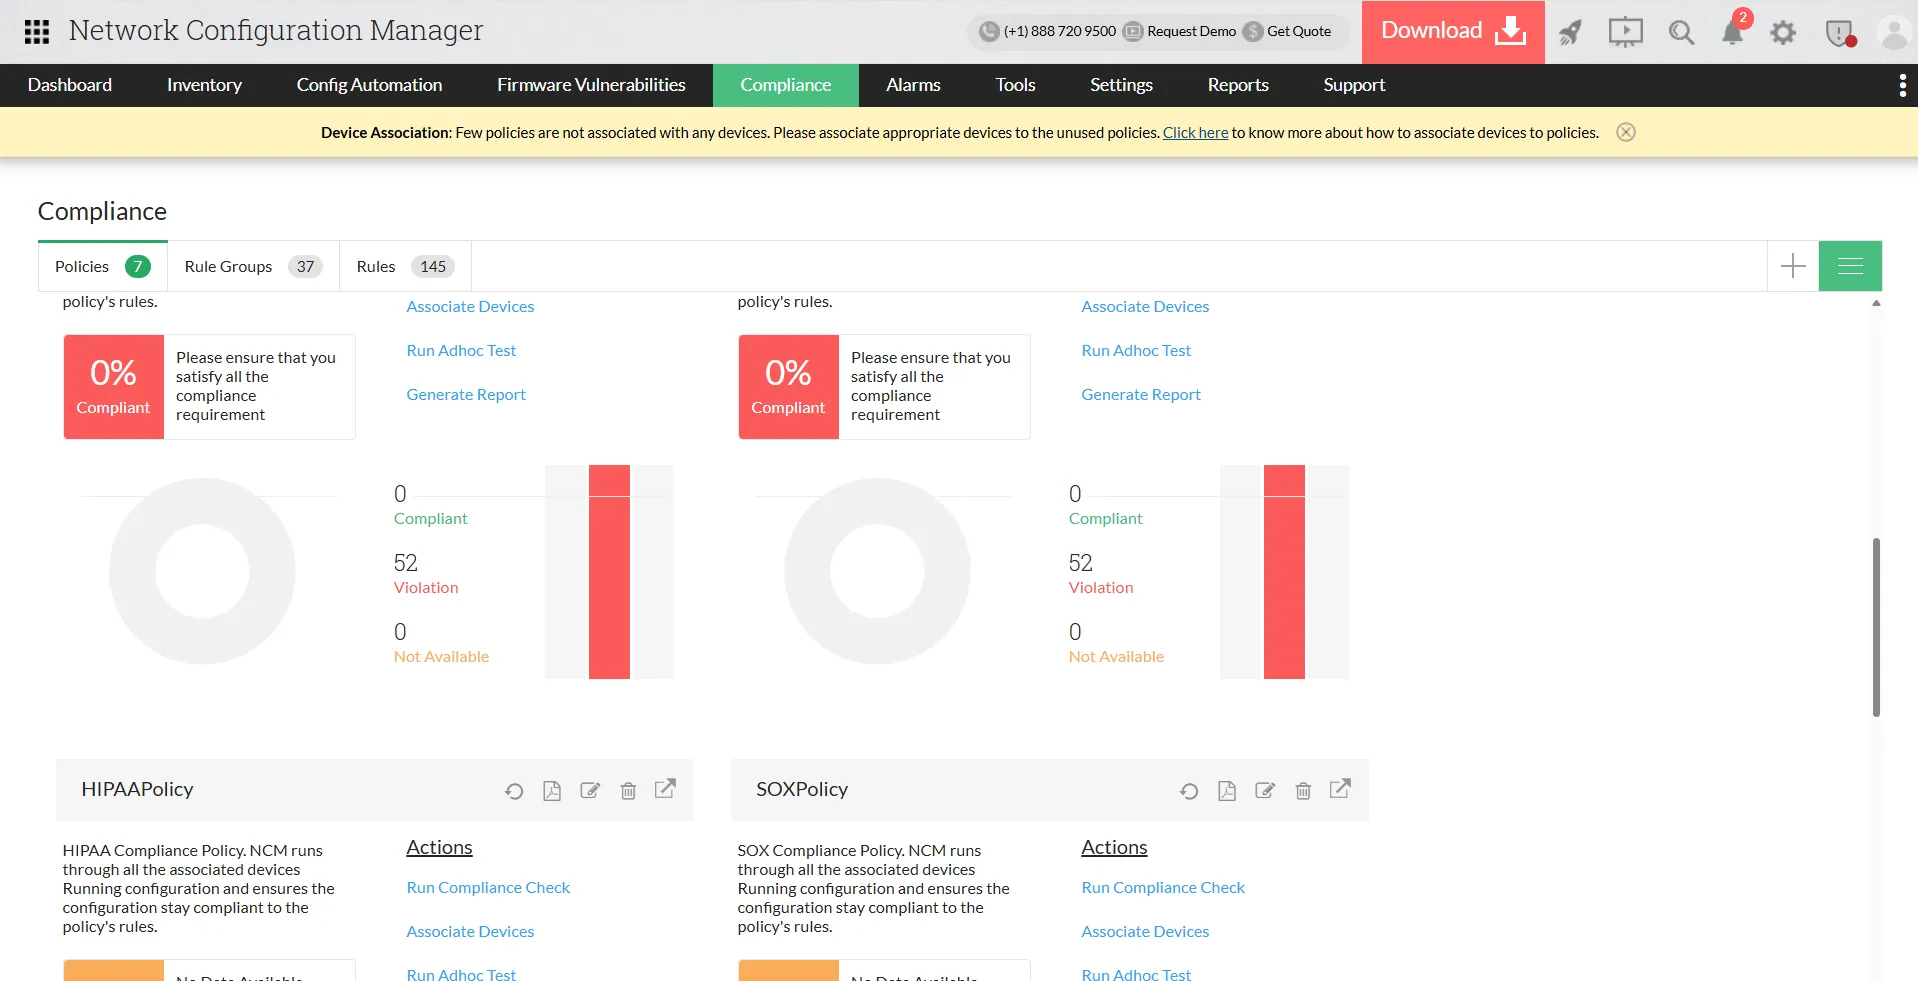Switch to the Rules tab
The height and width of the screenshot is (981, 1918).
coord(405,266)
